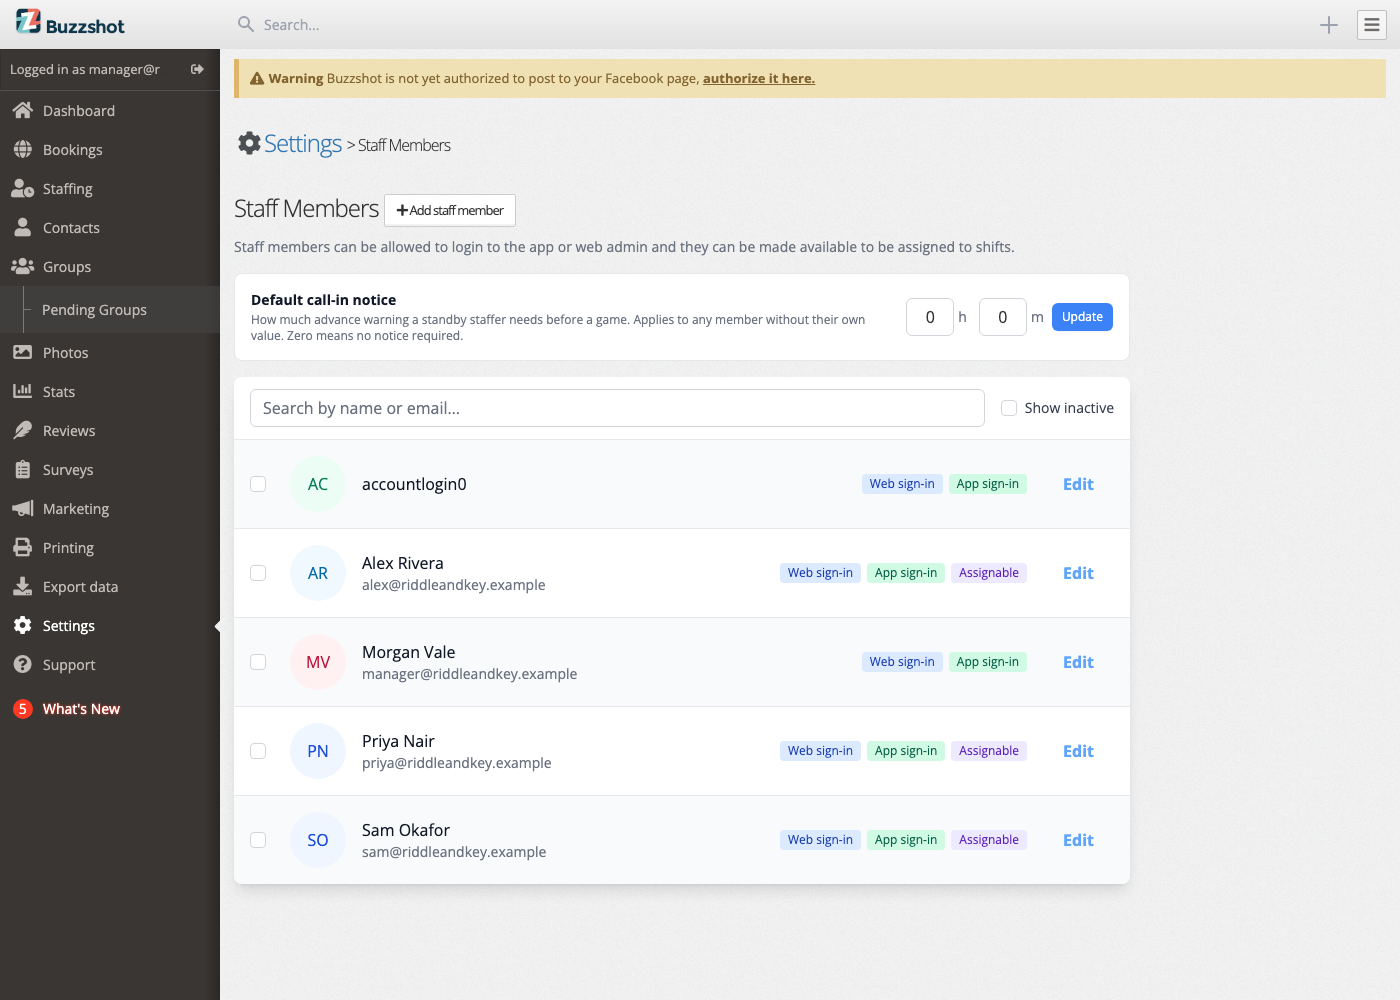Click the call-in notice hours field
1400x1000 pixels.
930,317
